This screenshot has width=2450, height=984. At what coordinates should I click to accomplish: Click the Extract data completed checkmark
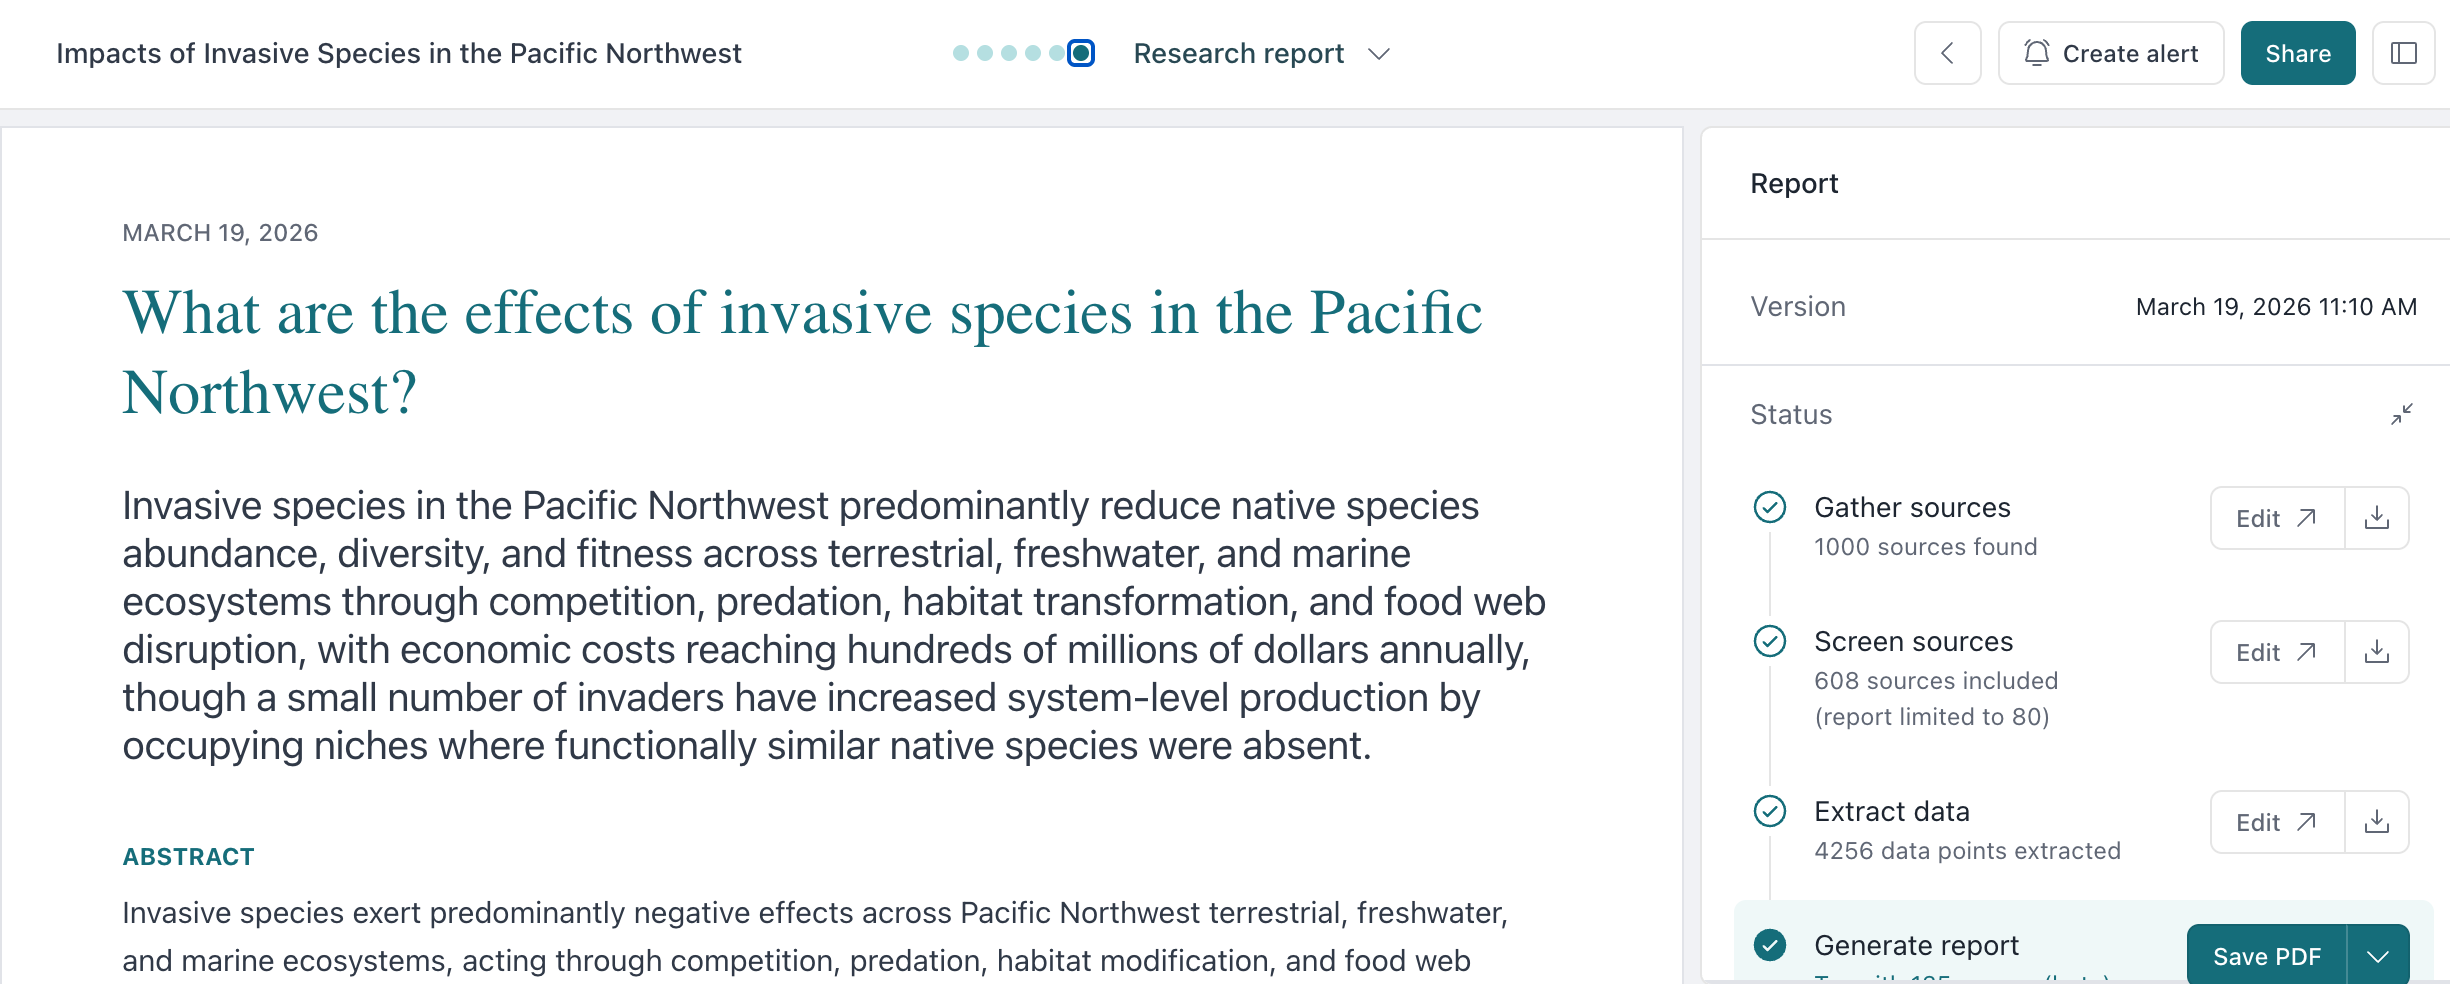click(1769, 811)
